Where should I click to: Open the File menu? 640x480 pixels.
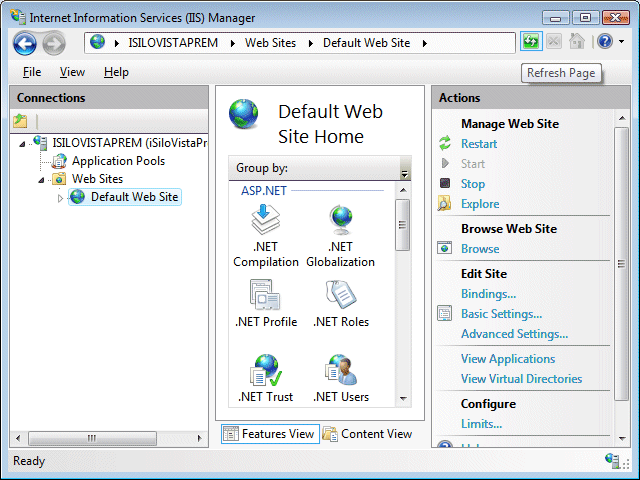pos(32,72)
